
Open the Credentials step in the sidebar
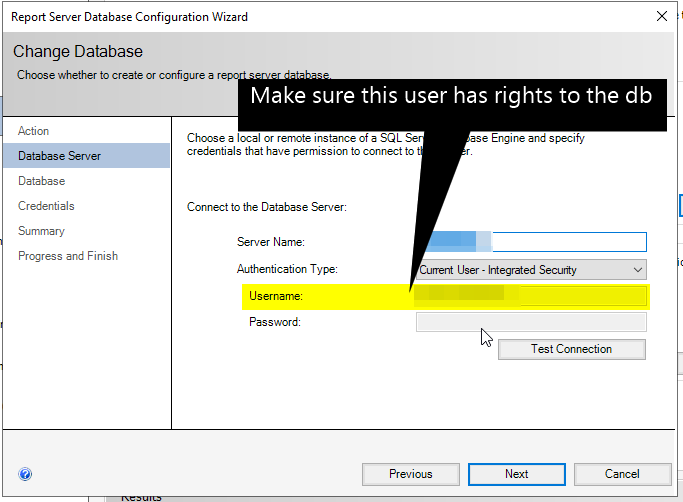(46, 206)
